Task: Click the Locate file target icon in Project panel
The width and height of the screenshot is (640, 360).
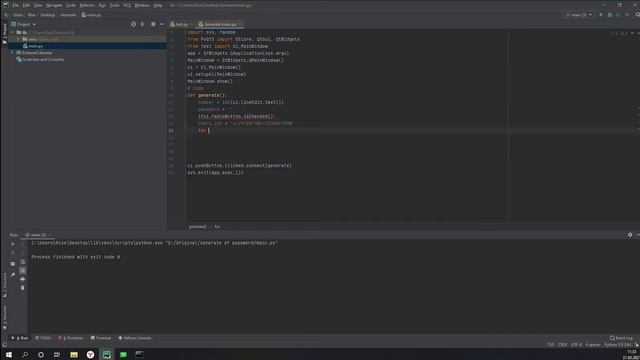Action: pos(133,24)
